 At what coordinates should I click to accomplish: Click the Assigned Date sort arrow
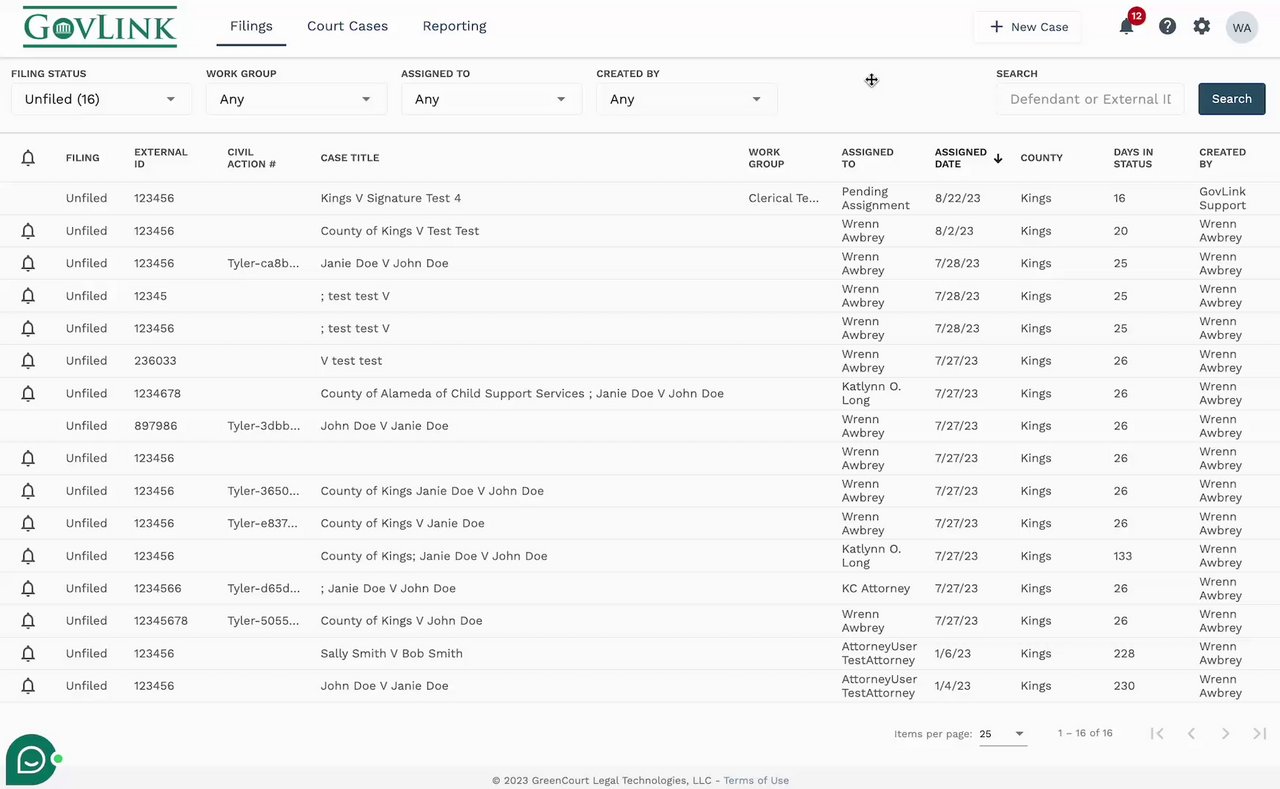[x=998, y=158]
